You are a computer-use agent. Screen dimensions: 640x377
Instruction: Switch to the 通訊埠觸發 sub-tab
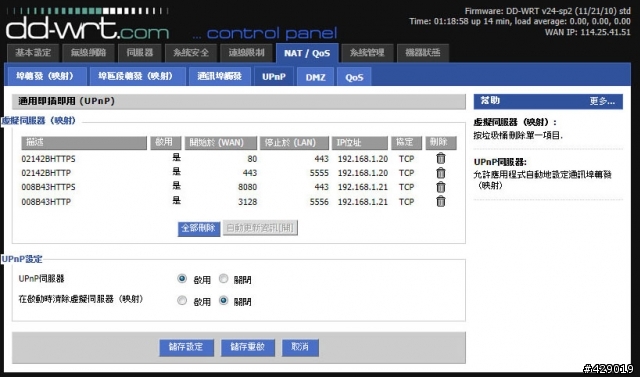tap(220, 76)
